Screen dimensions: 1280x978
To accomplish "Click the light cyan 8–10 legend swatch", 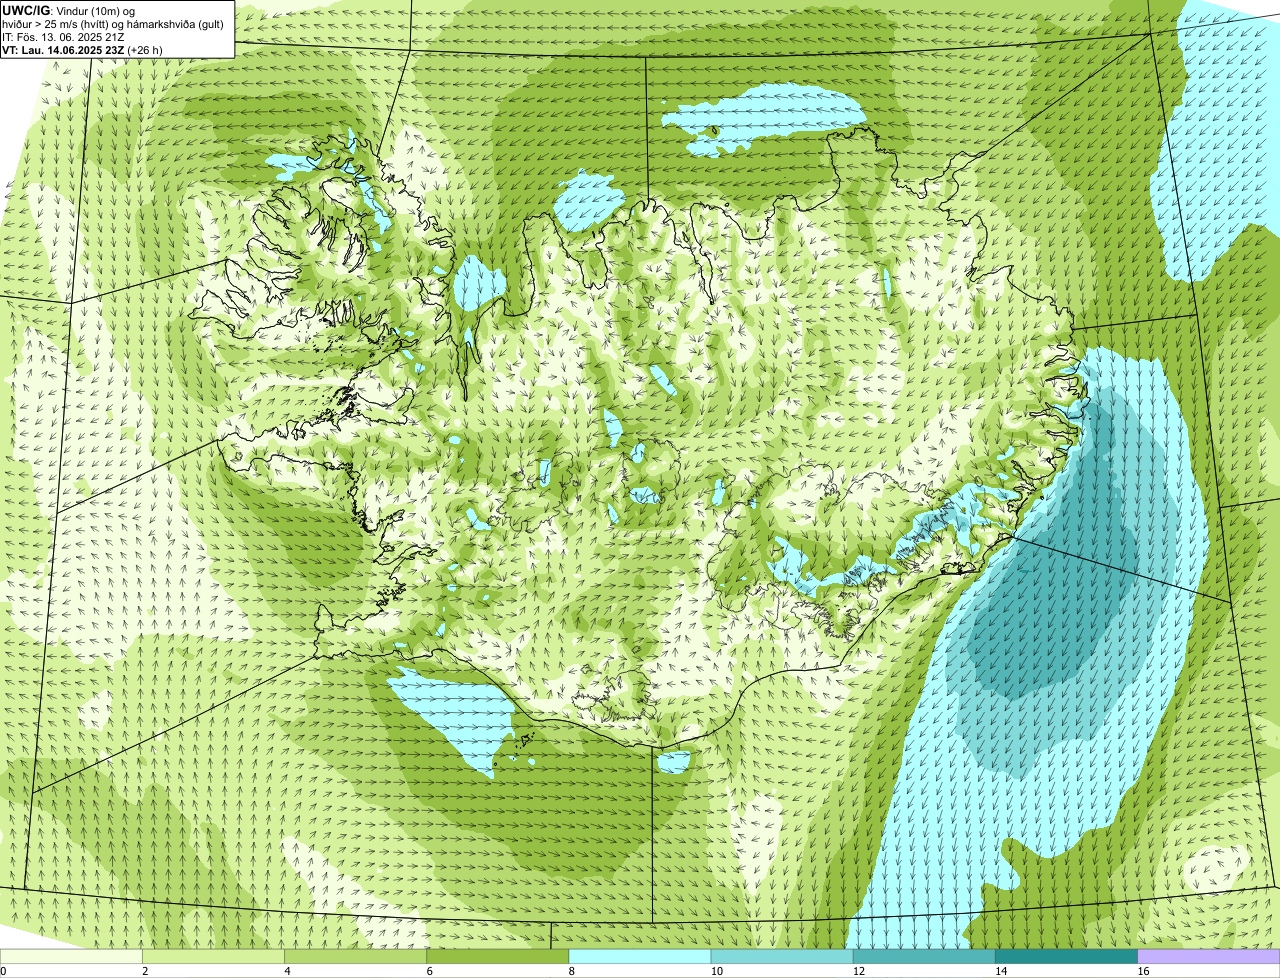I will click(640, 956).
